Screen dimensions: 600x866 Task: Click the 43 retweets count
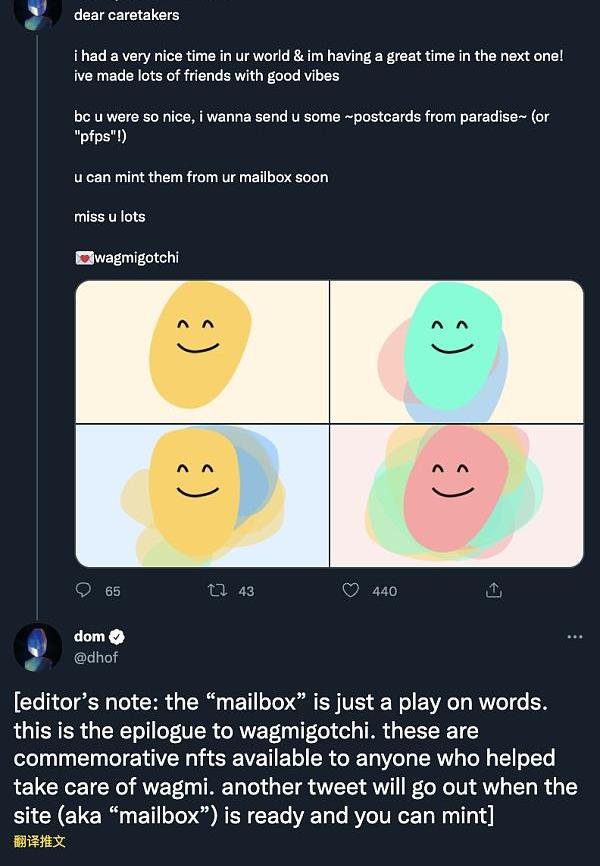246,591
